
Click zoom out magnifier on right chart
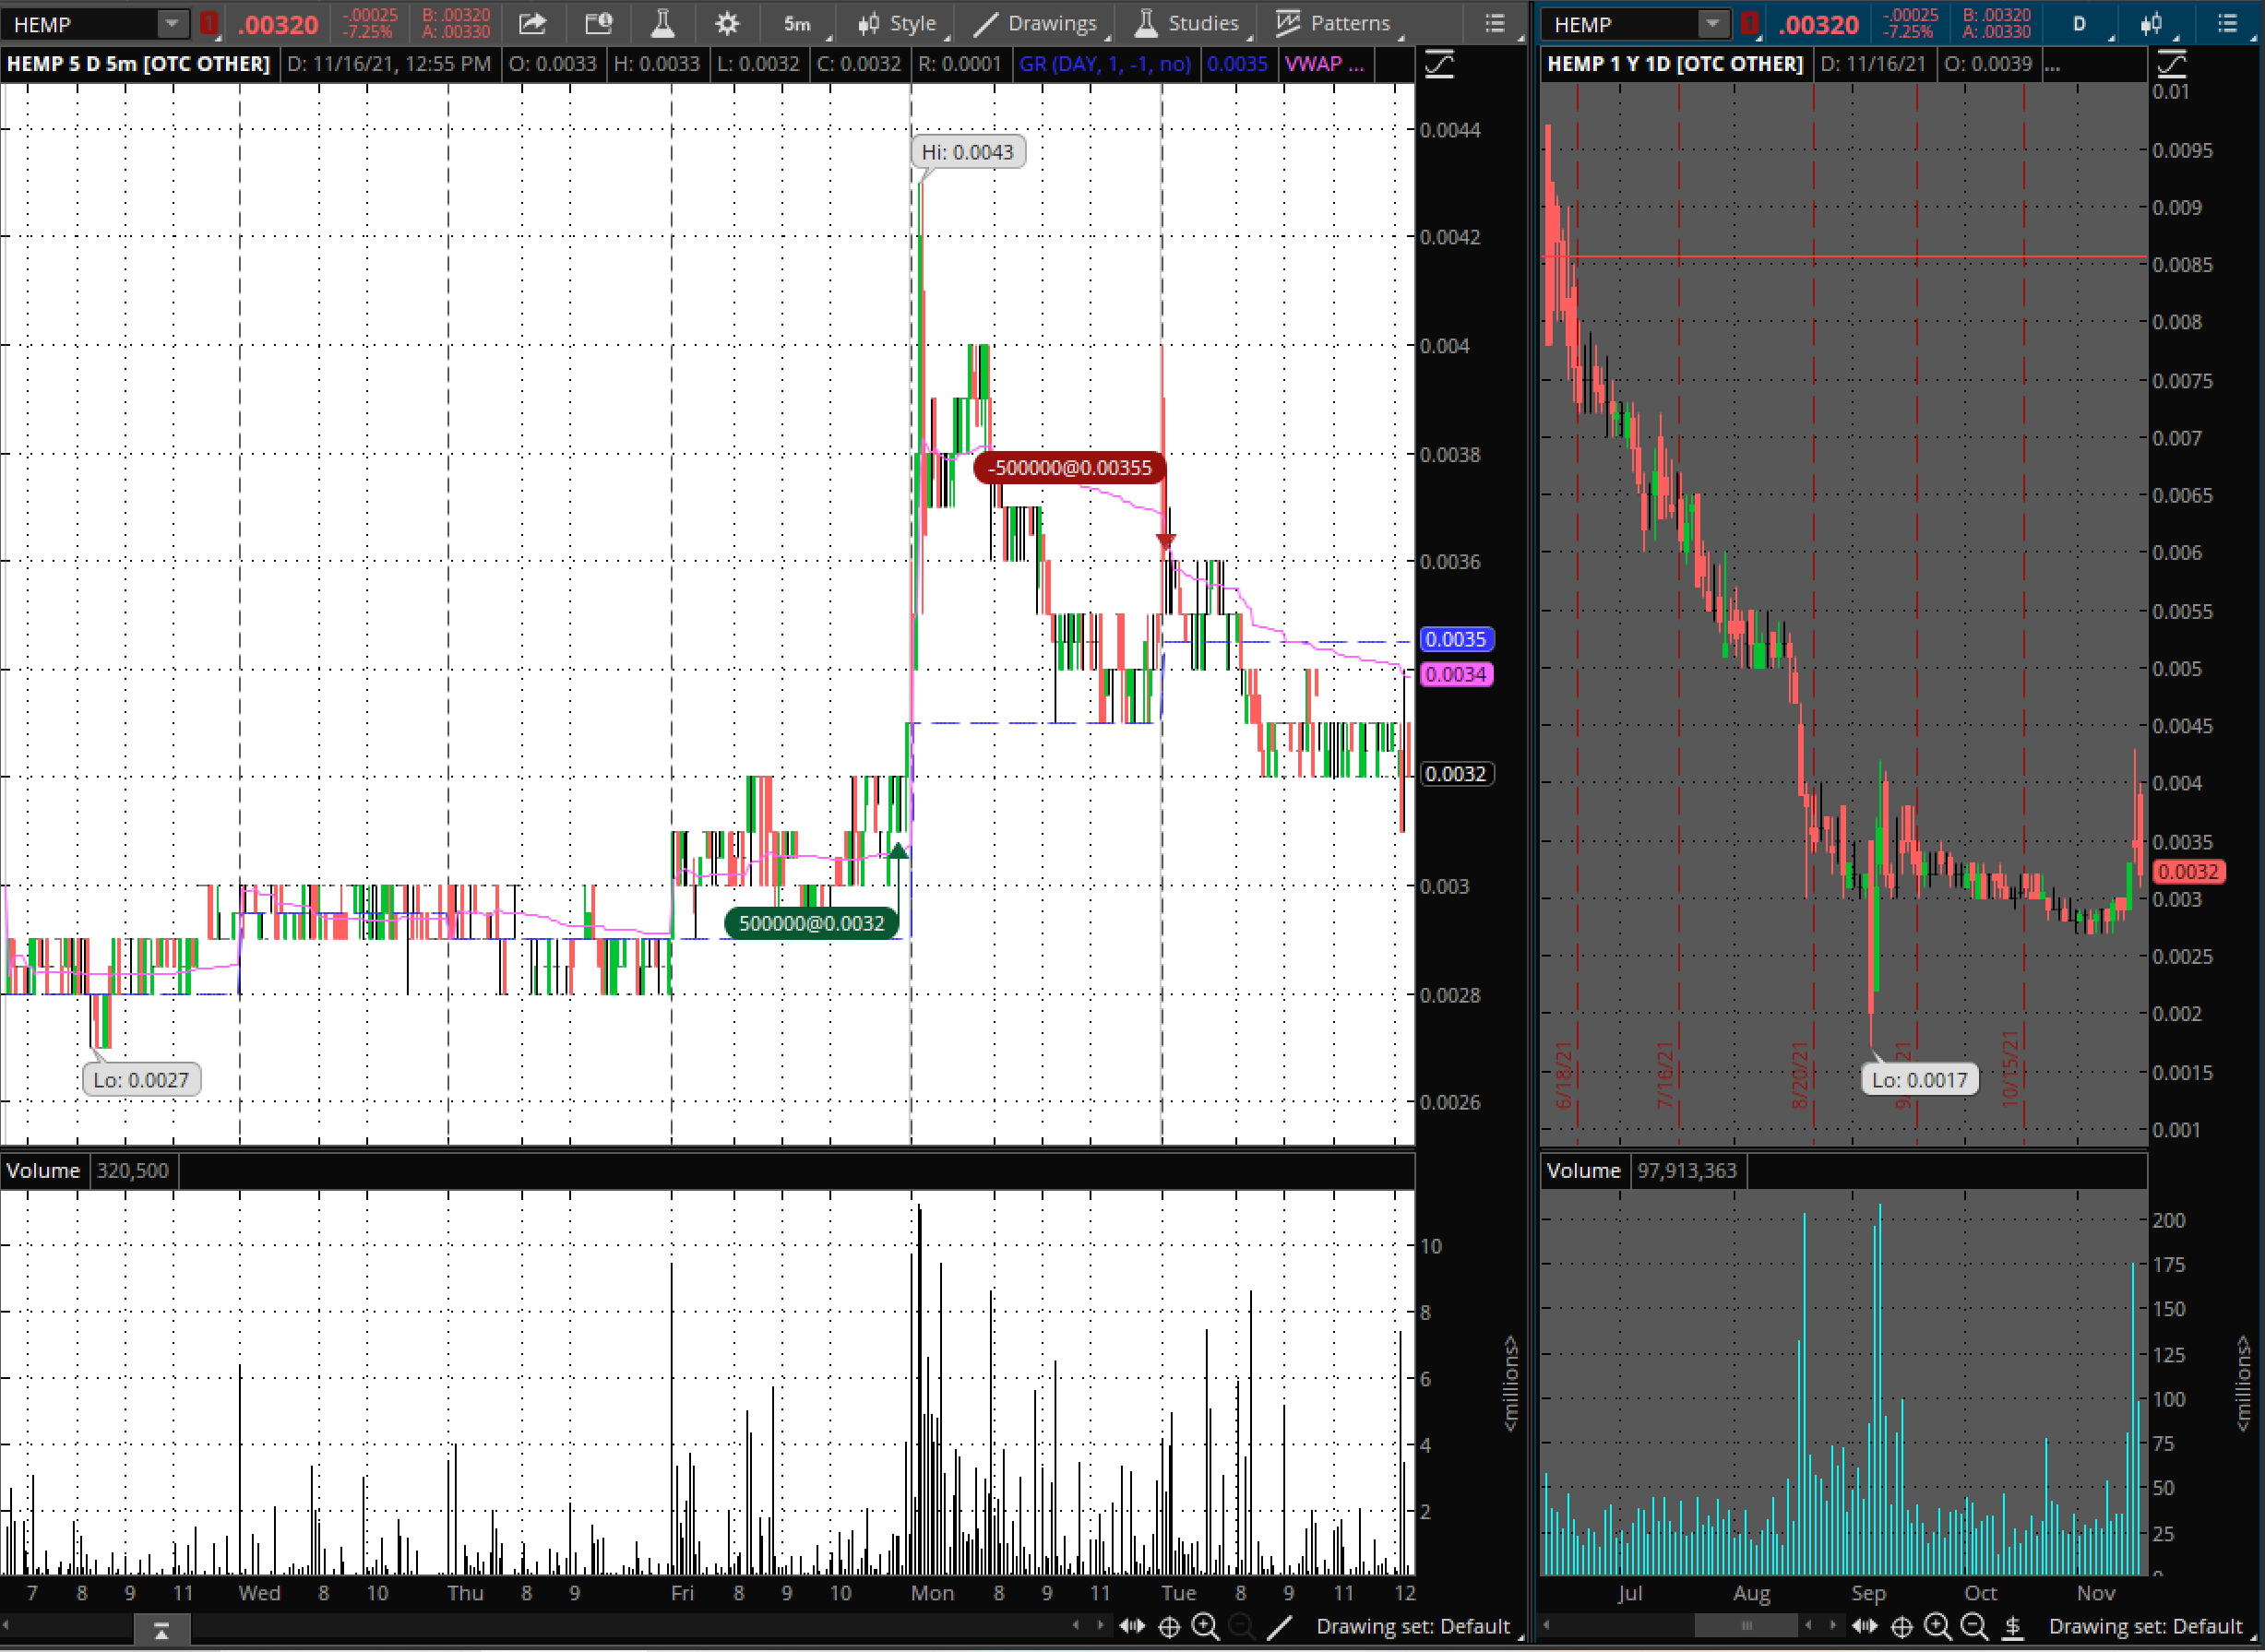point(1974,1627)
